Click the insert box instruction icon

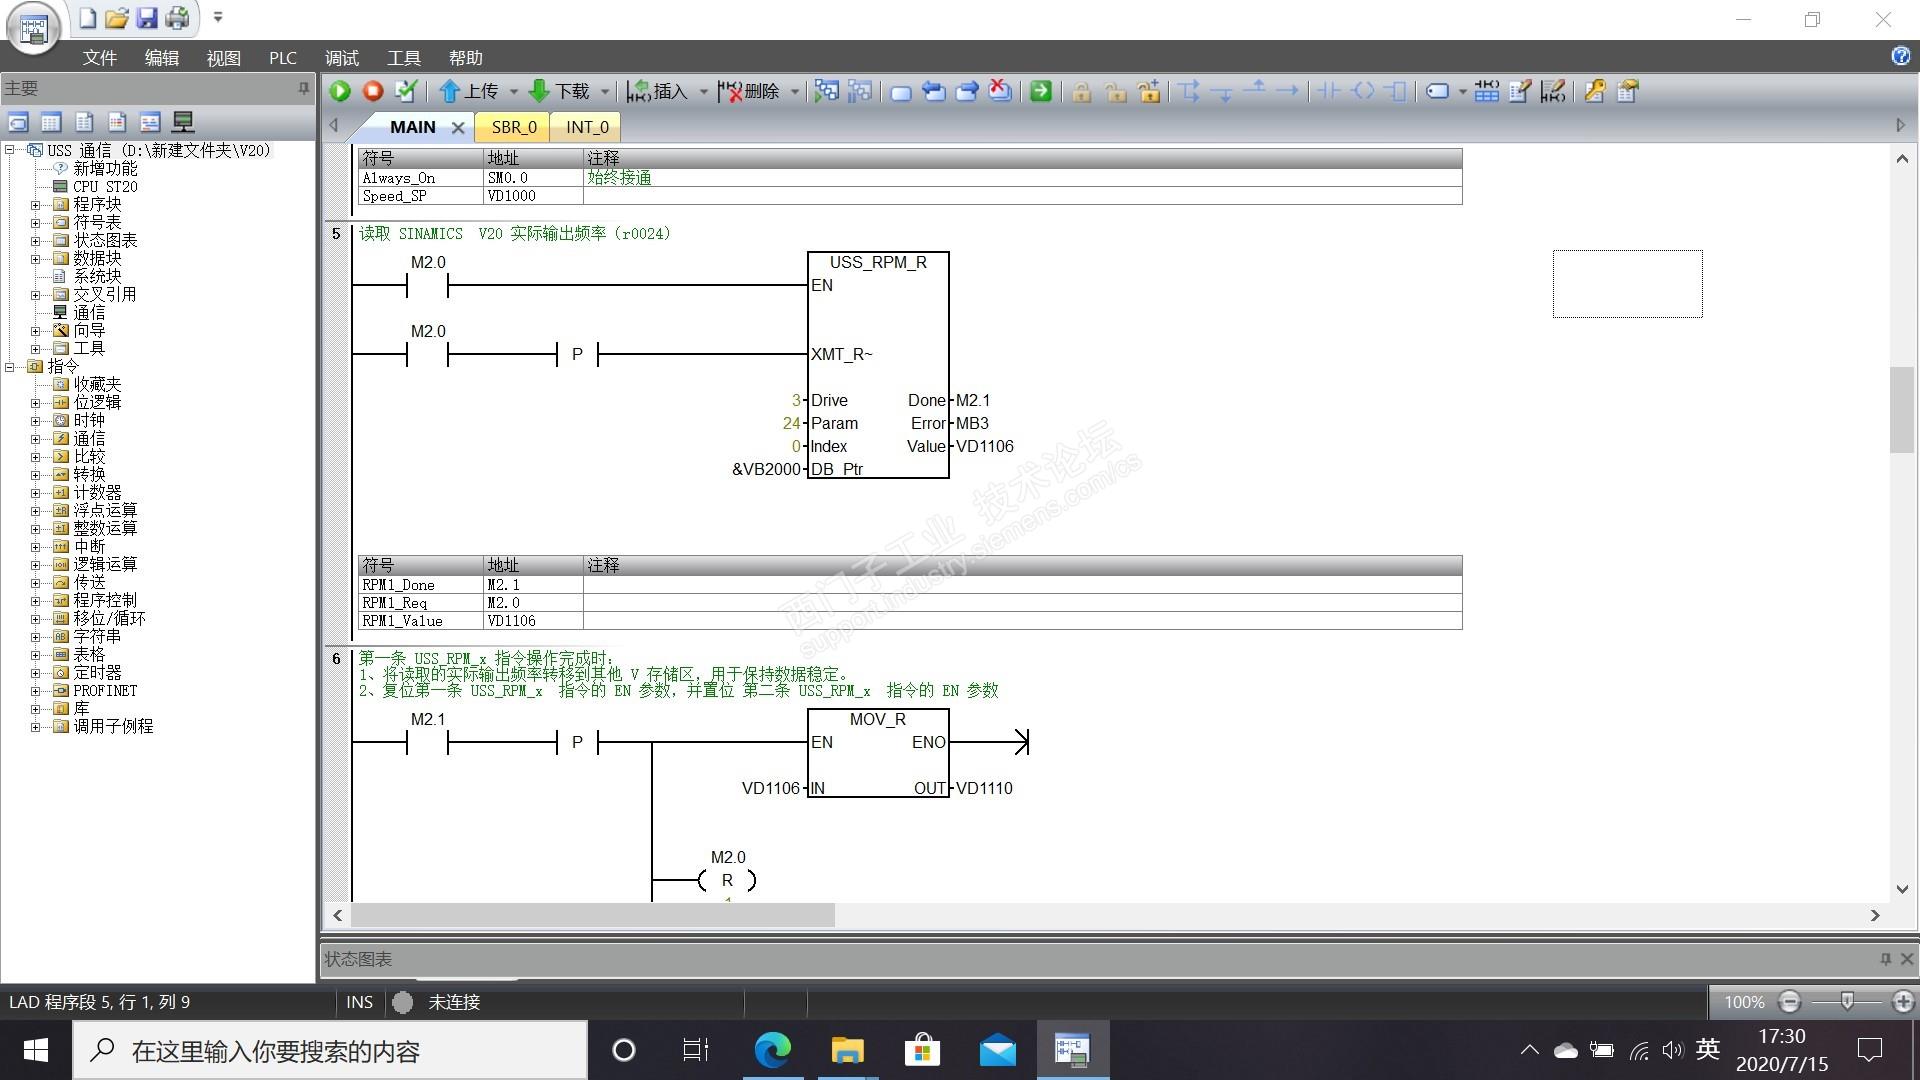(x=1397, y=91)
